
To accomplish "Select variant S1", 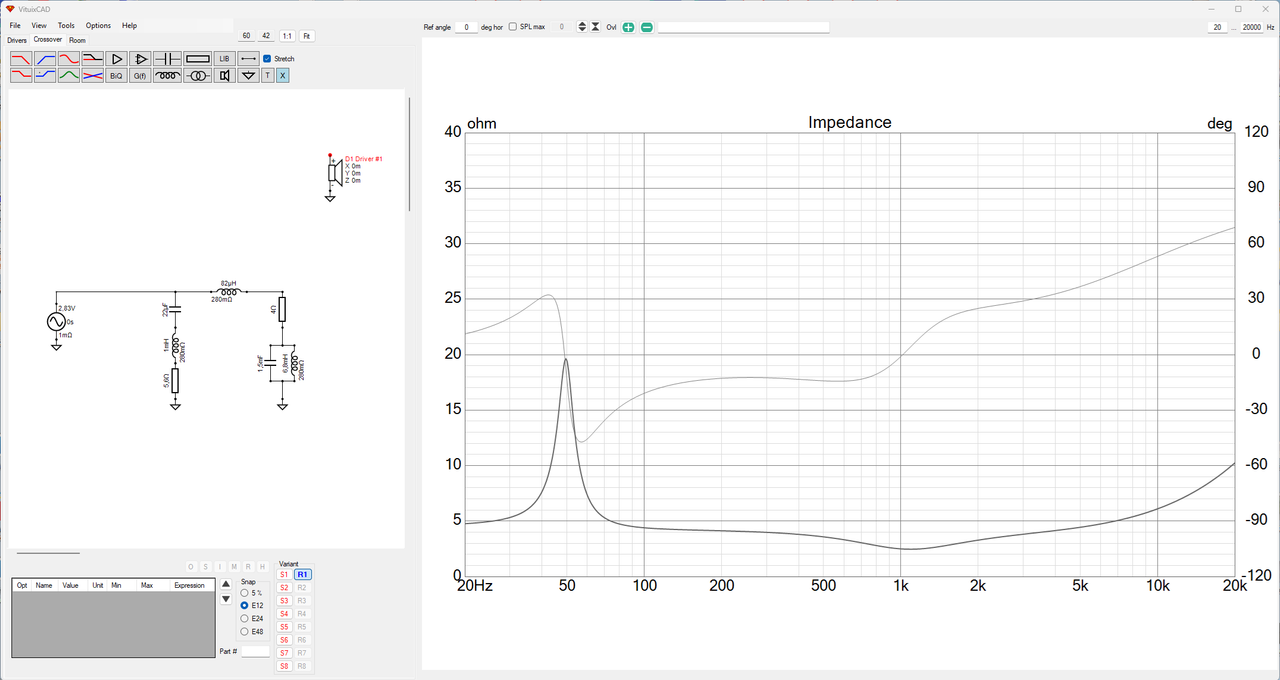I will [x=284, y=575].
